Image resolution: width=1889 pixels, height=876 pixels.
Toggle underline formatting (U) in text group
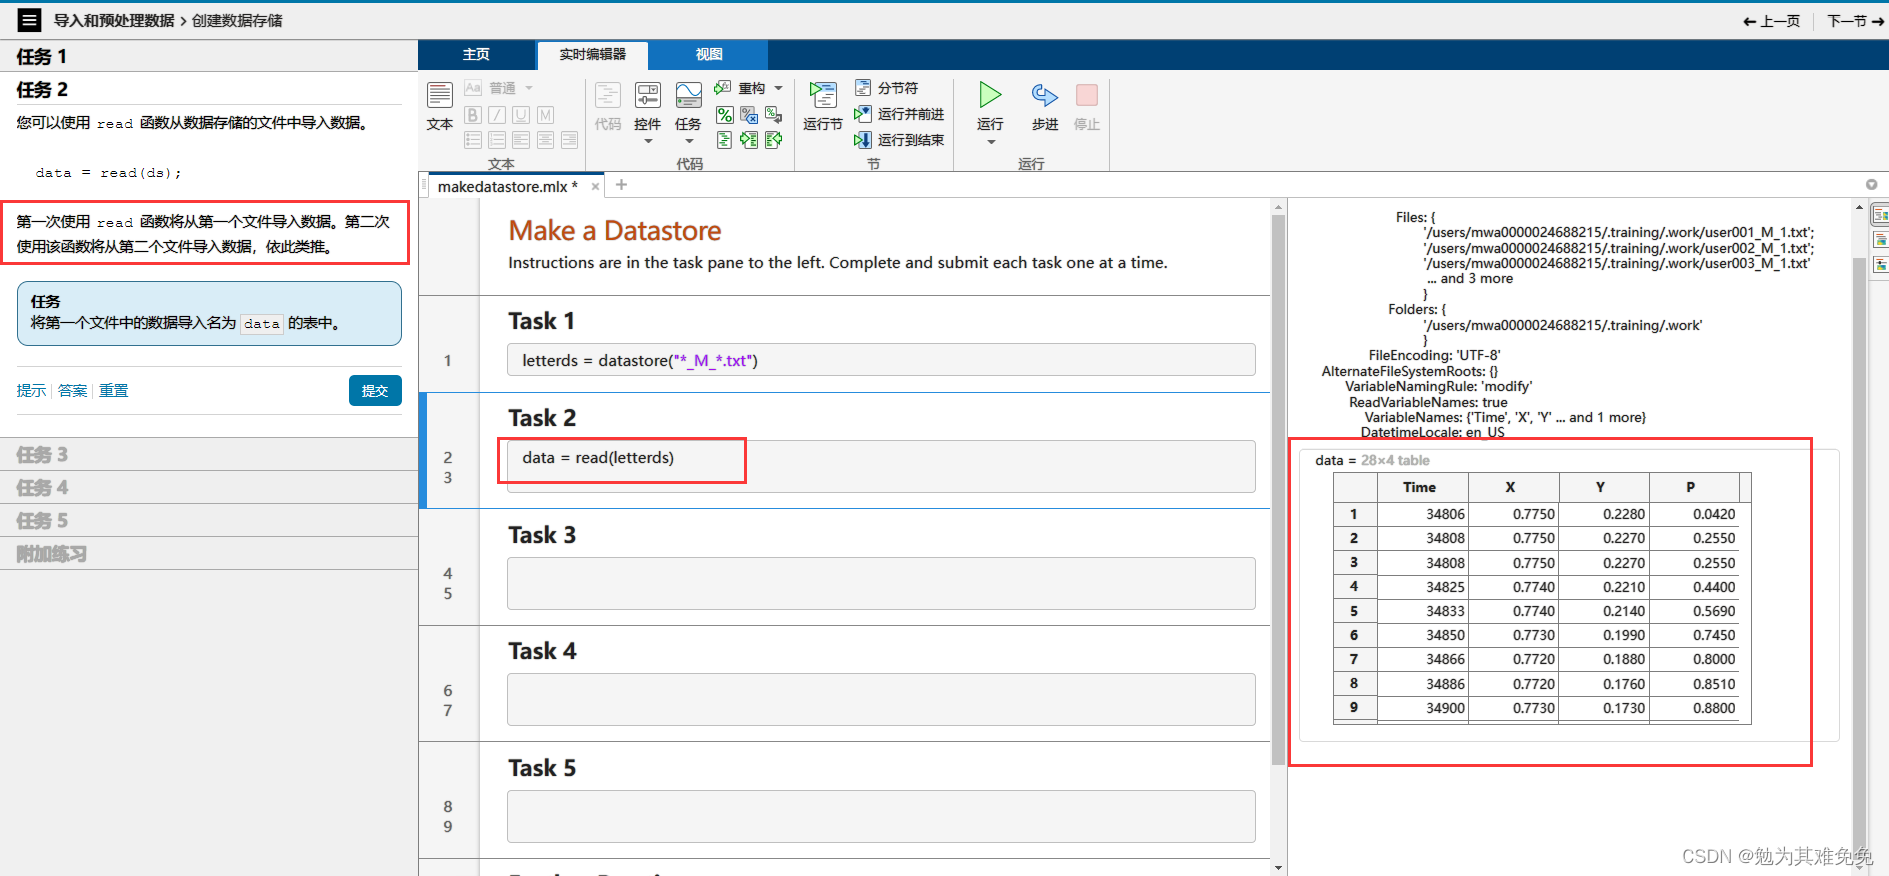[x=521, y=115]
